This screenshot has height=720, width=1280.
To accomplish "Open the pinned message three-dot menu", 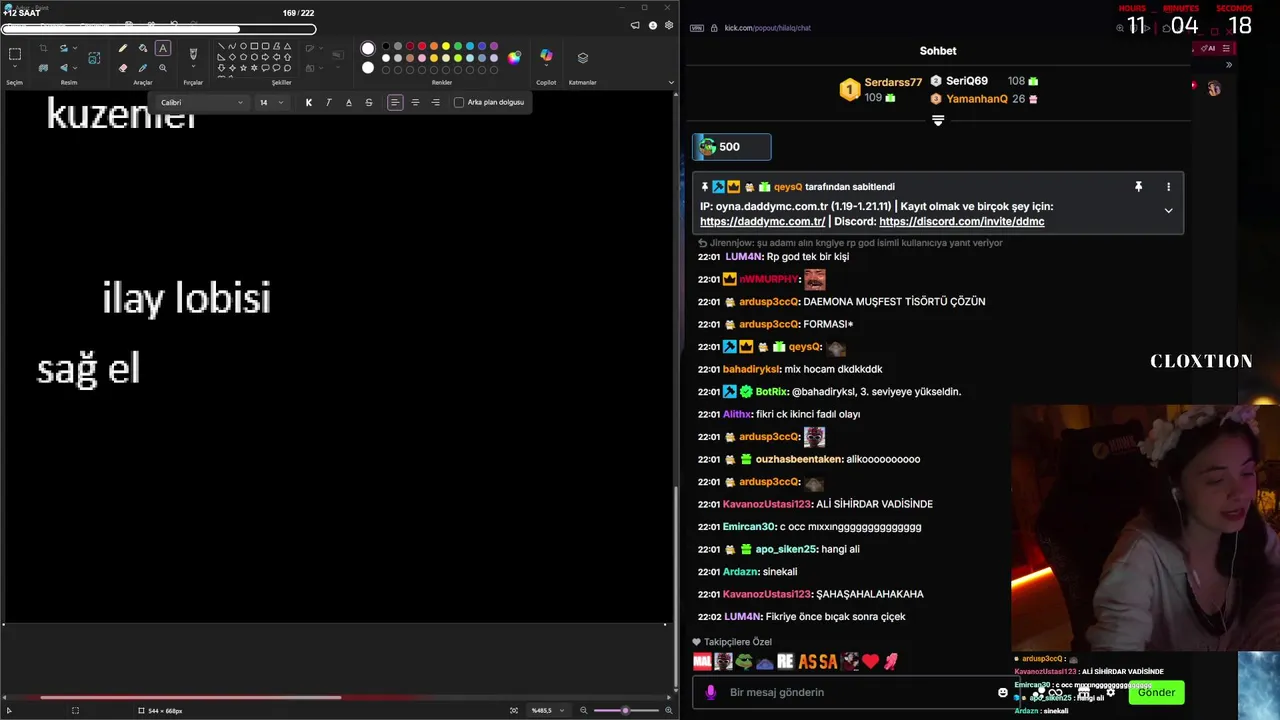I will point(1168,187).
